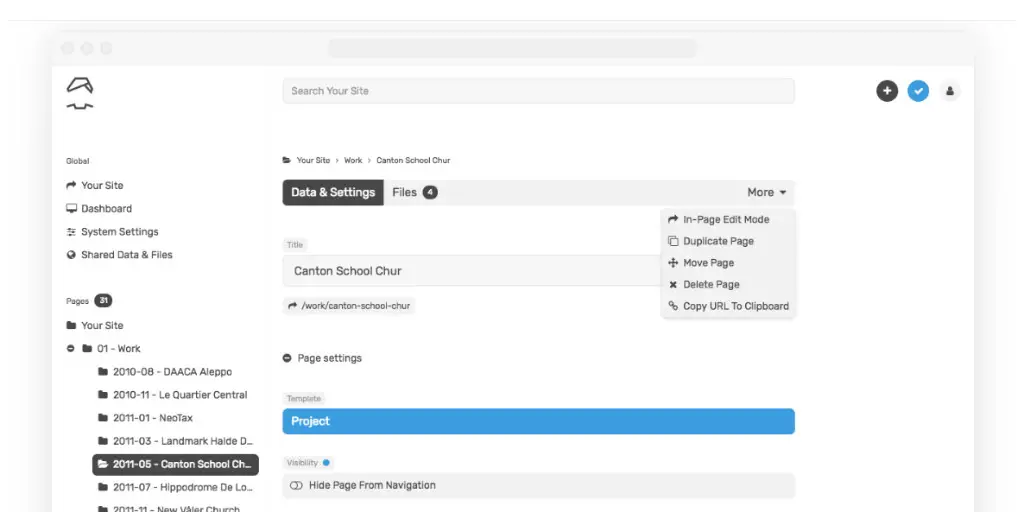The width and height of the screenshot is (1024, 512).
Task: Select Your Site in the Pages tree
Action: pyautogui.click(x=102, y=325)
